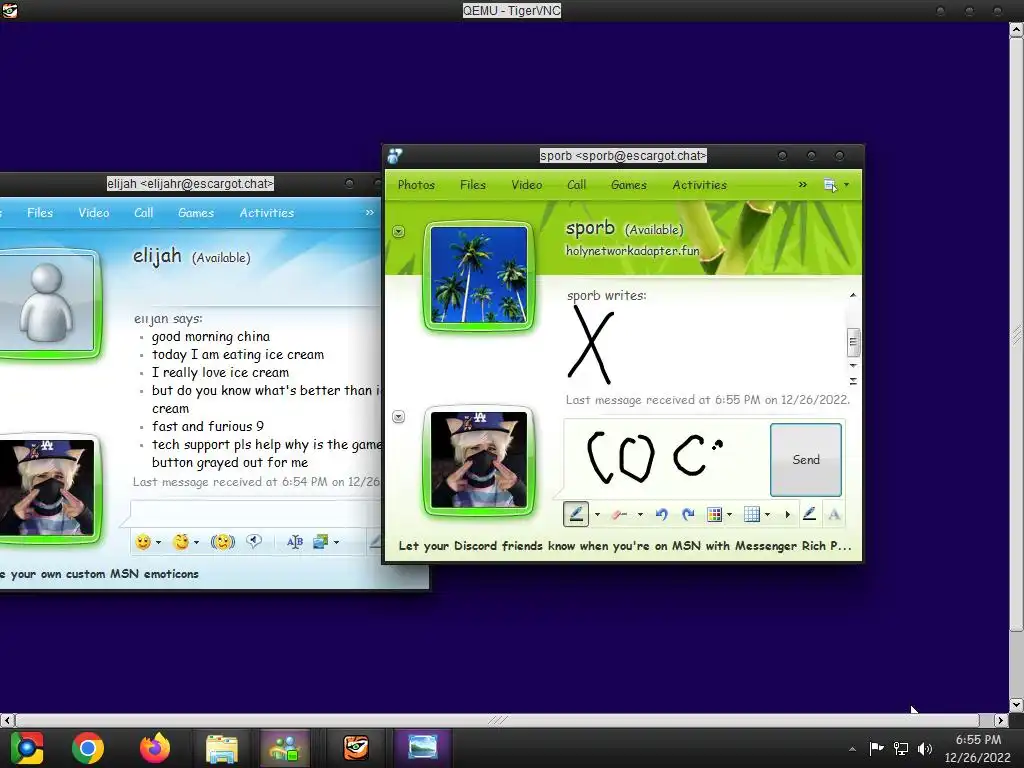Screen dimensions: 1024x768
Task: Click Video in sporb window
Action: click(x=526, y=185)
